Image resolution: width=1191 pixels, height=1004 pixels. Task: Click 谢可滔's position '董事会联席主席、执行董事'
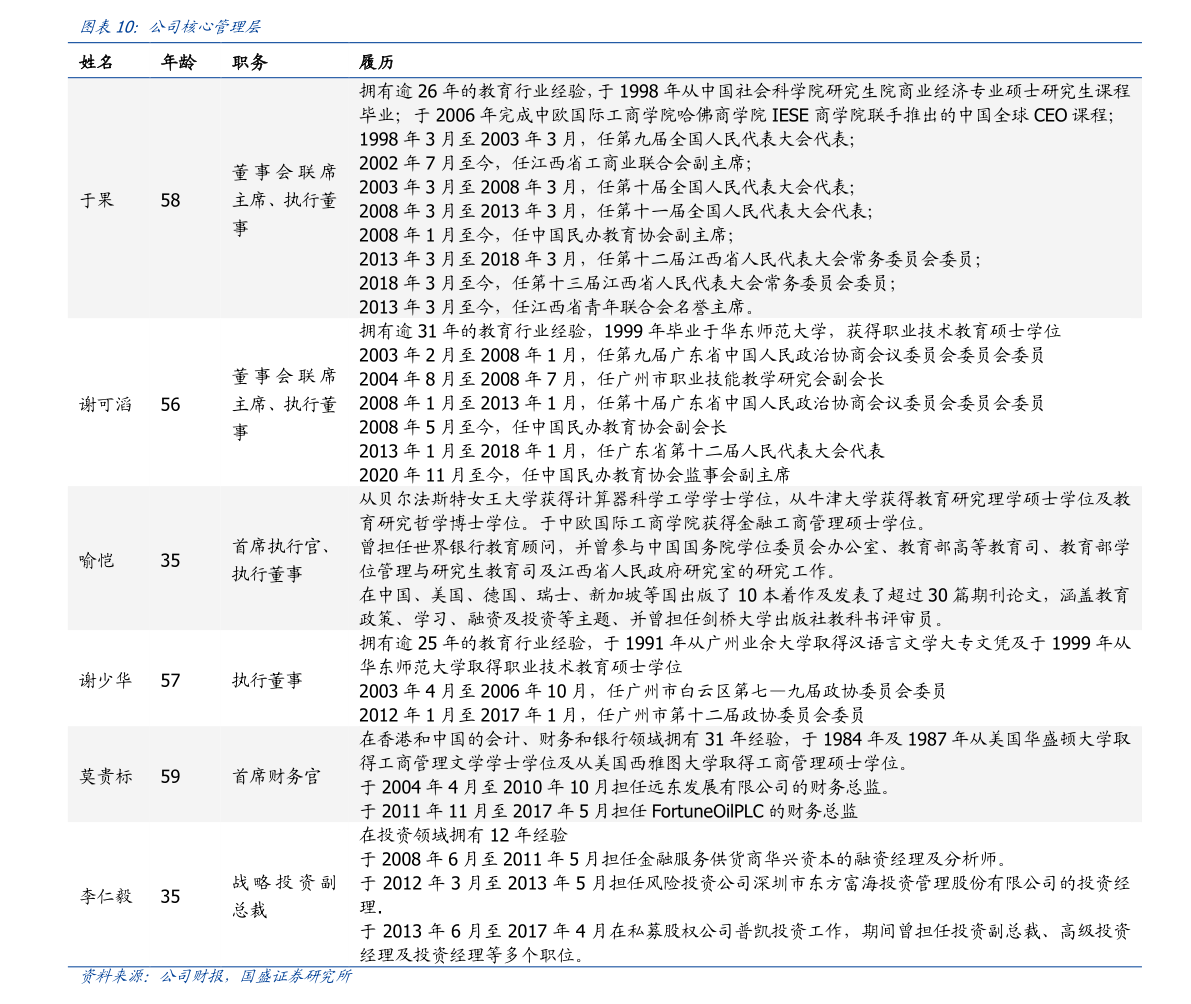(284, 404)
